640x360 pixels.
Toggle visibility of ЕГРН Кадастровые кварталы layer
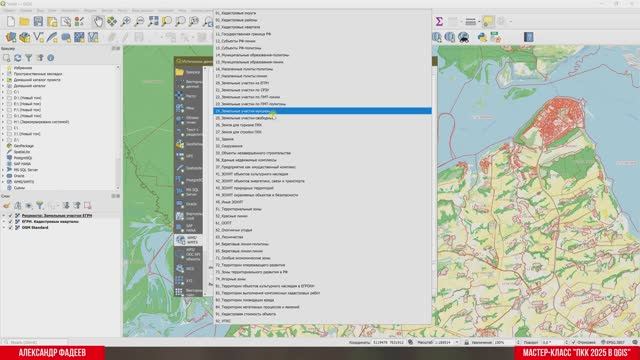click(11, 222)
